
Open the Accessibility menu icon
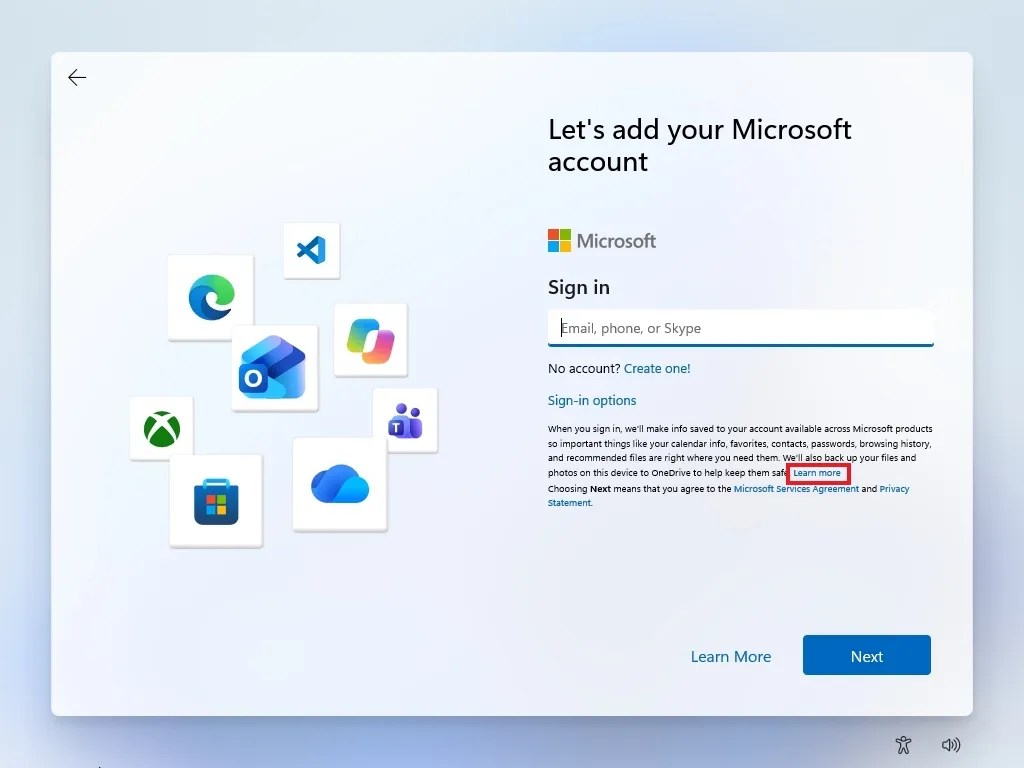click(903, 744)
